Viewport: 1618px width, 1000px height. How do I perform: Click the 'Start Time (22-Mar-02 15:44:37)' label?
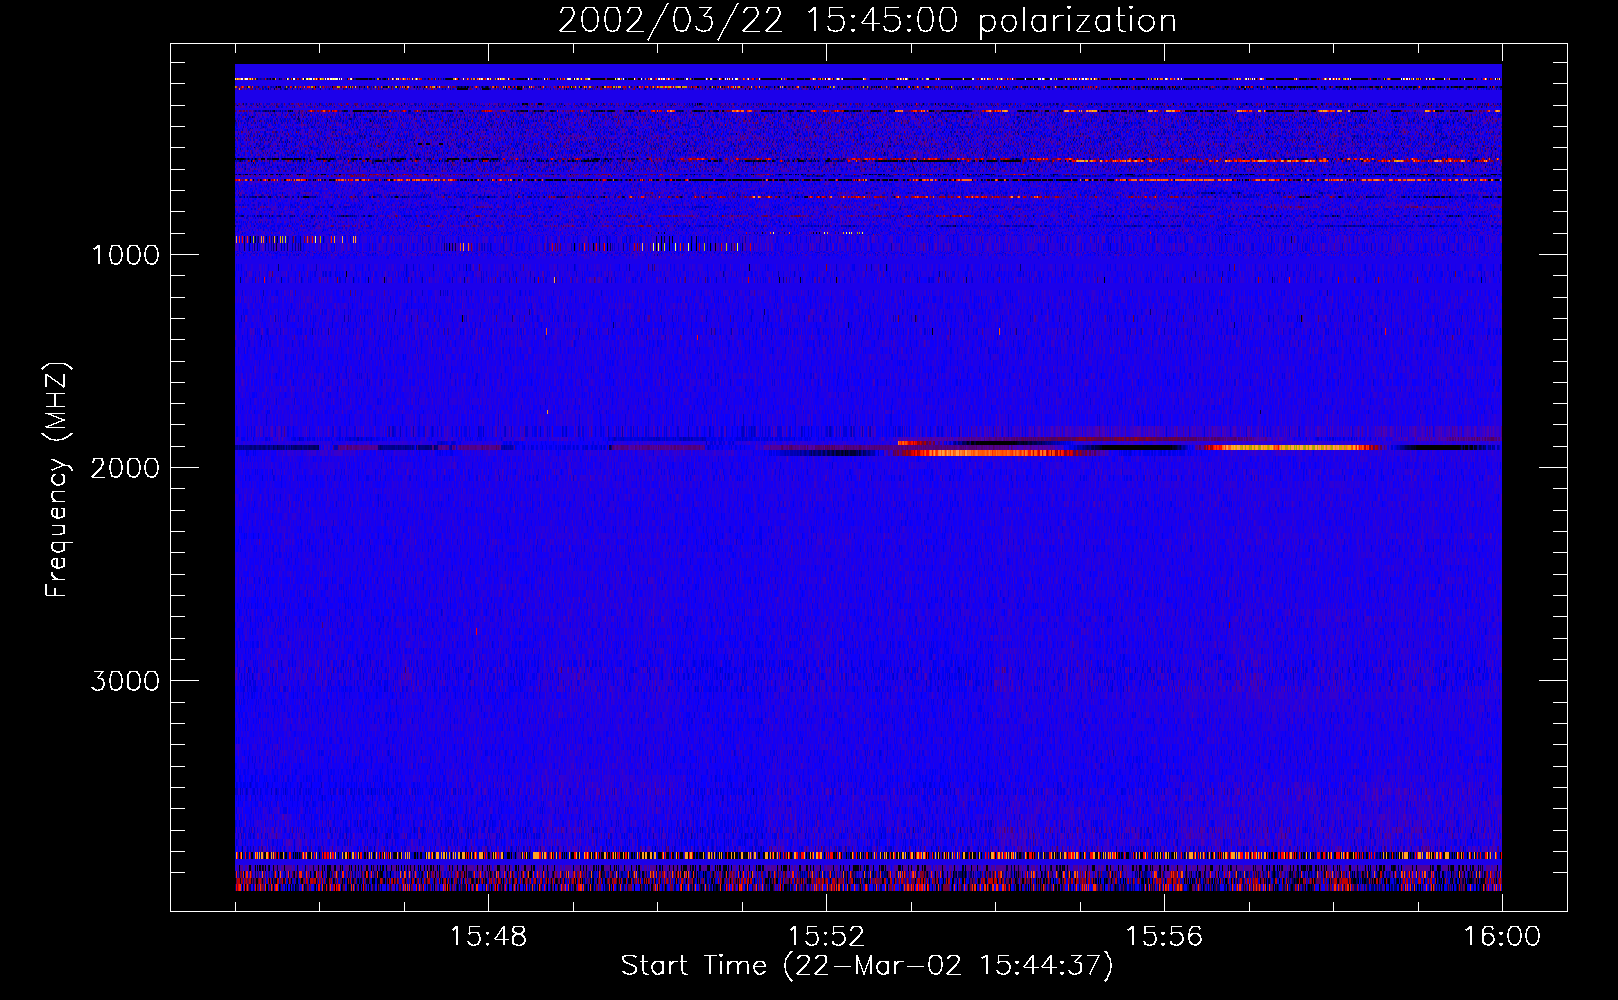[867, 966]
